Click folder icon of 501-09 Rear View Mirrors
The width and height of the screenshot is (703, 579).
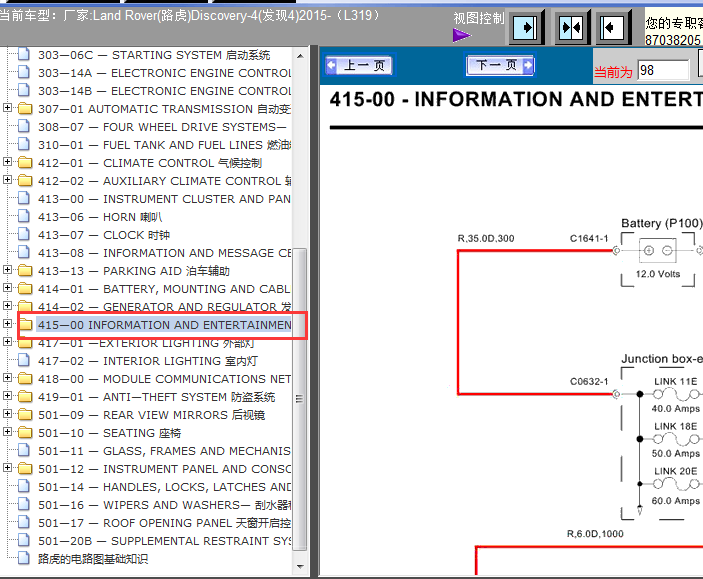(x=25, y=414)
